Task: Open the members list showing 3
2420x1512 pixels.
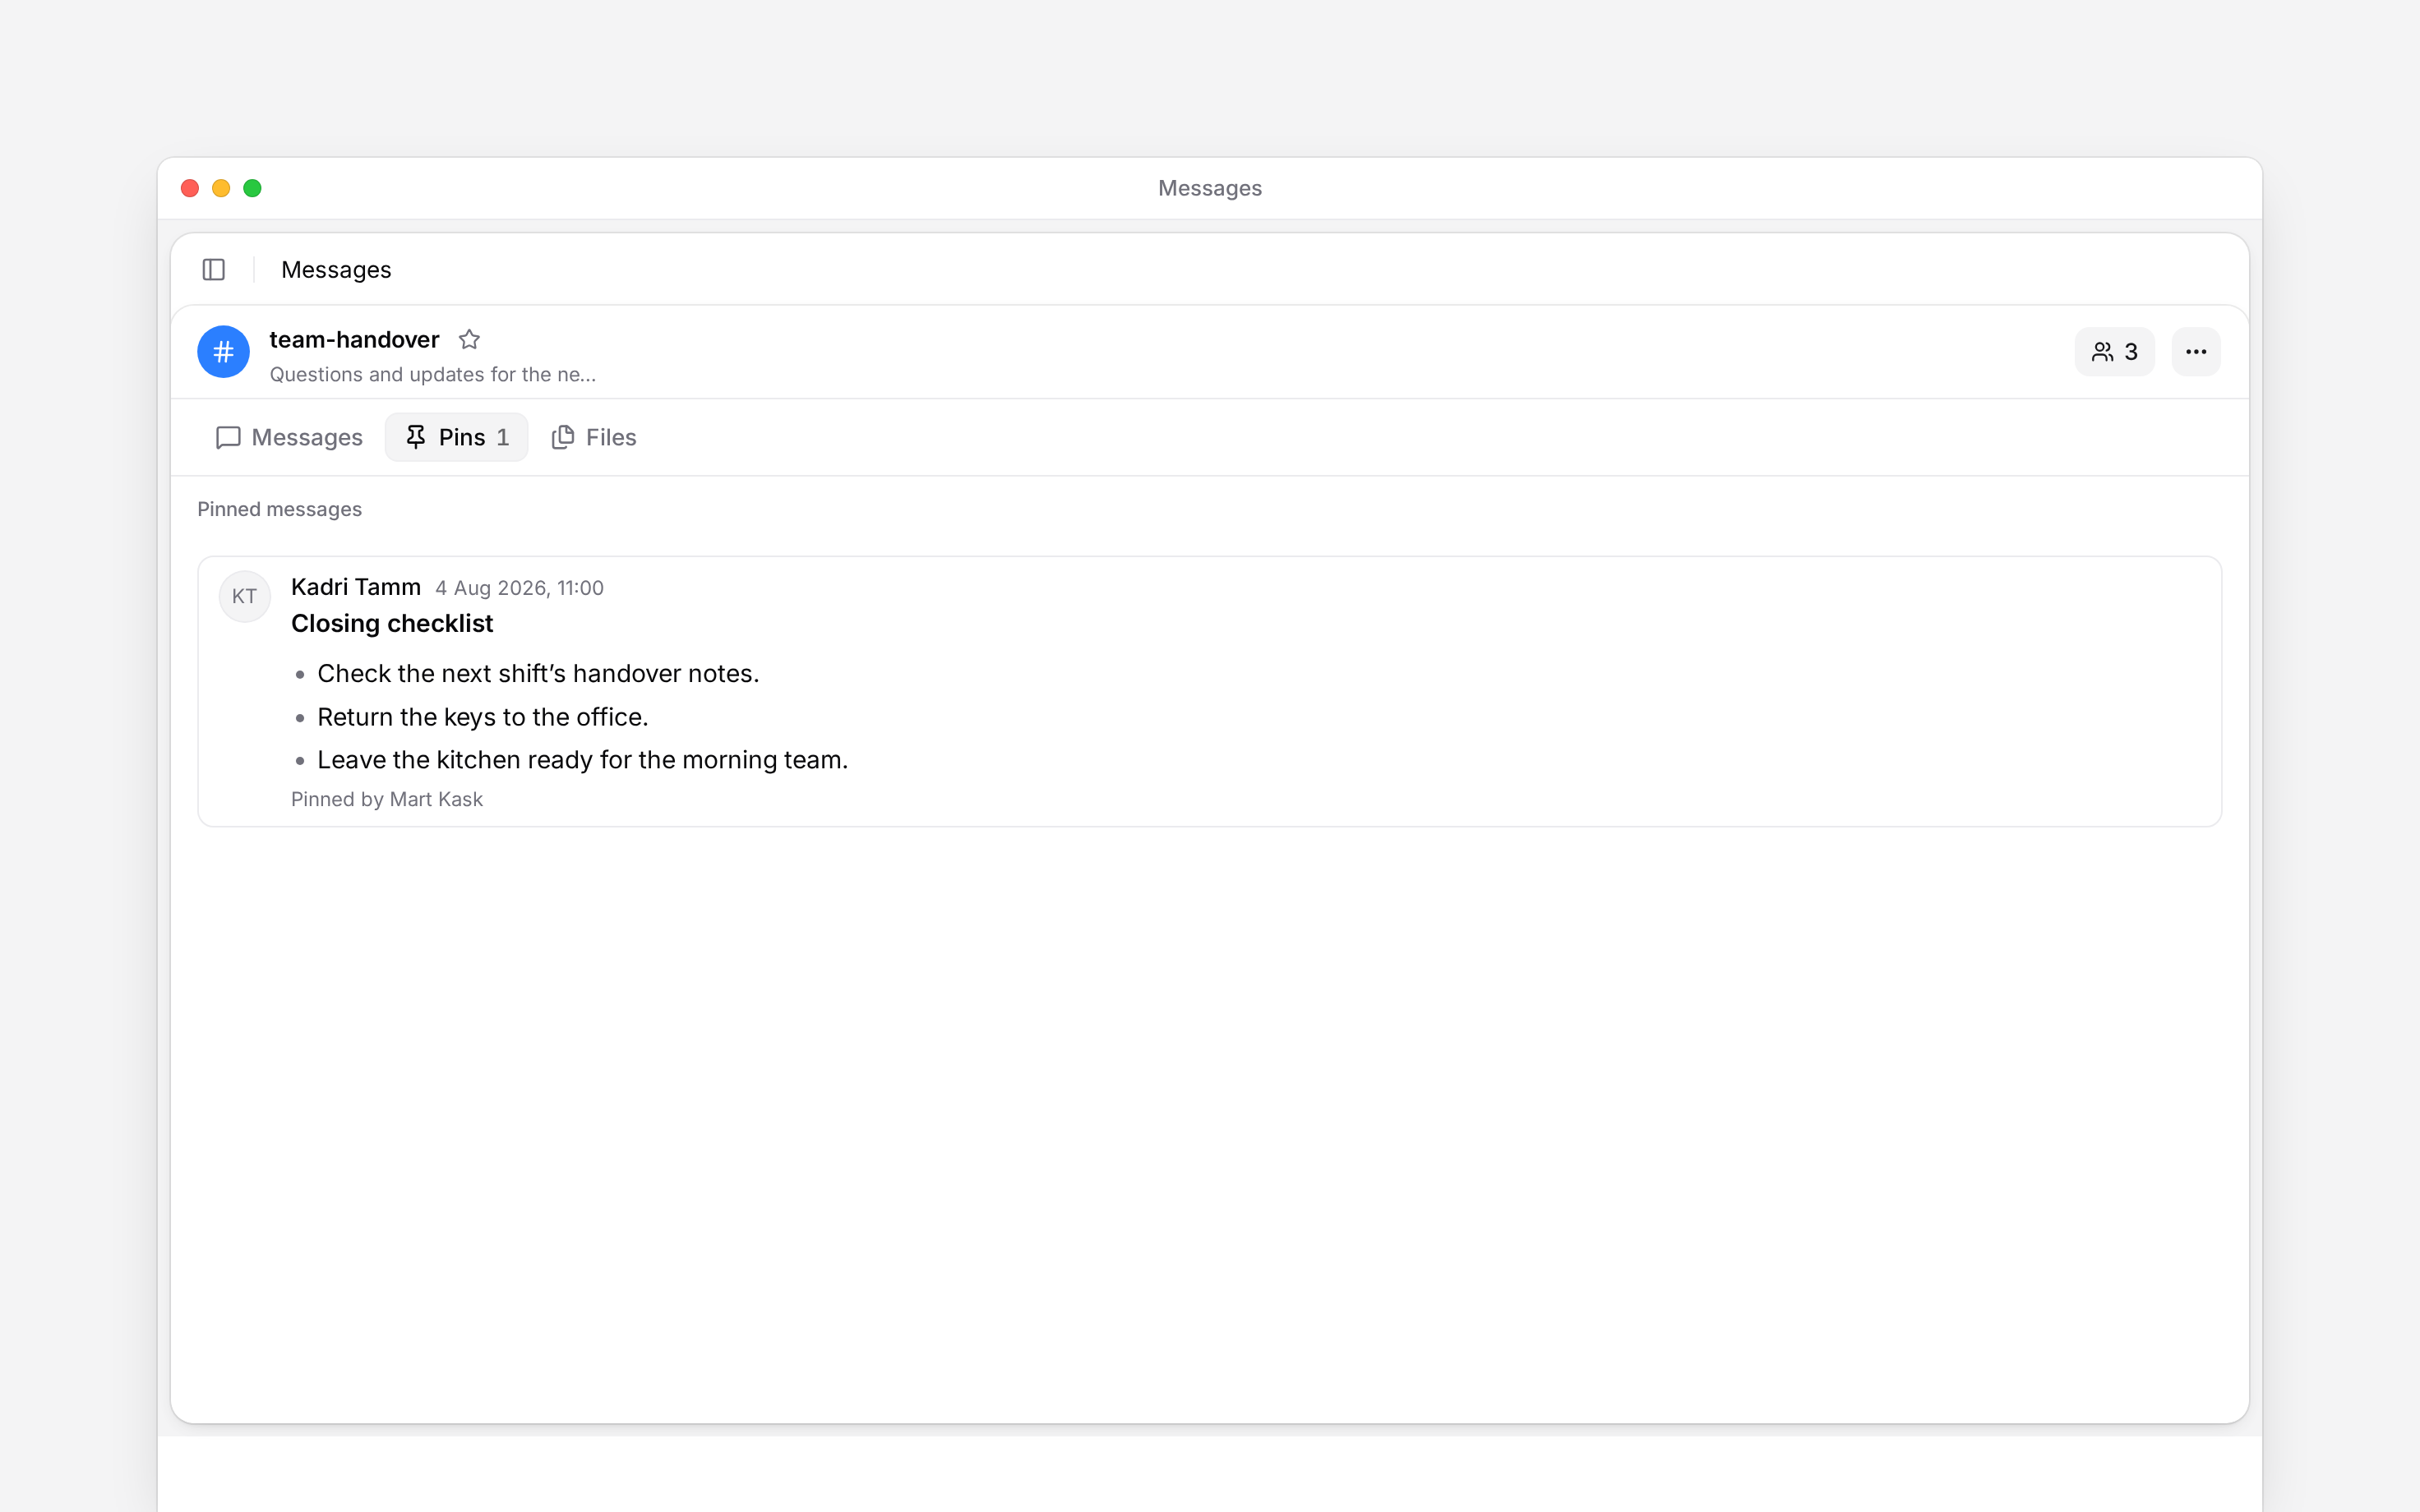Action: (x=2114, y=352)
